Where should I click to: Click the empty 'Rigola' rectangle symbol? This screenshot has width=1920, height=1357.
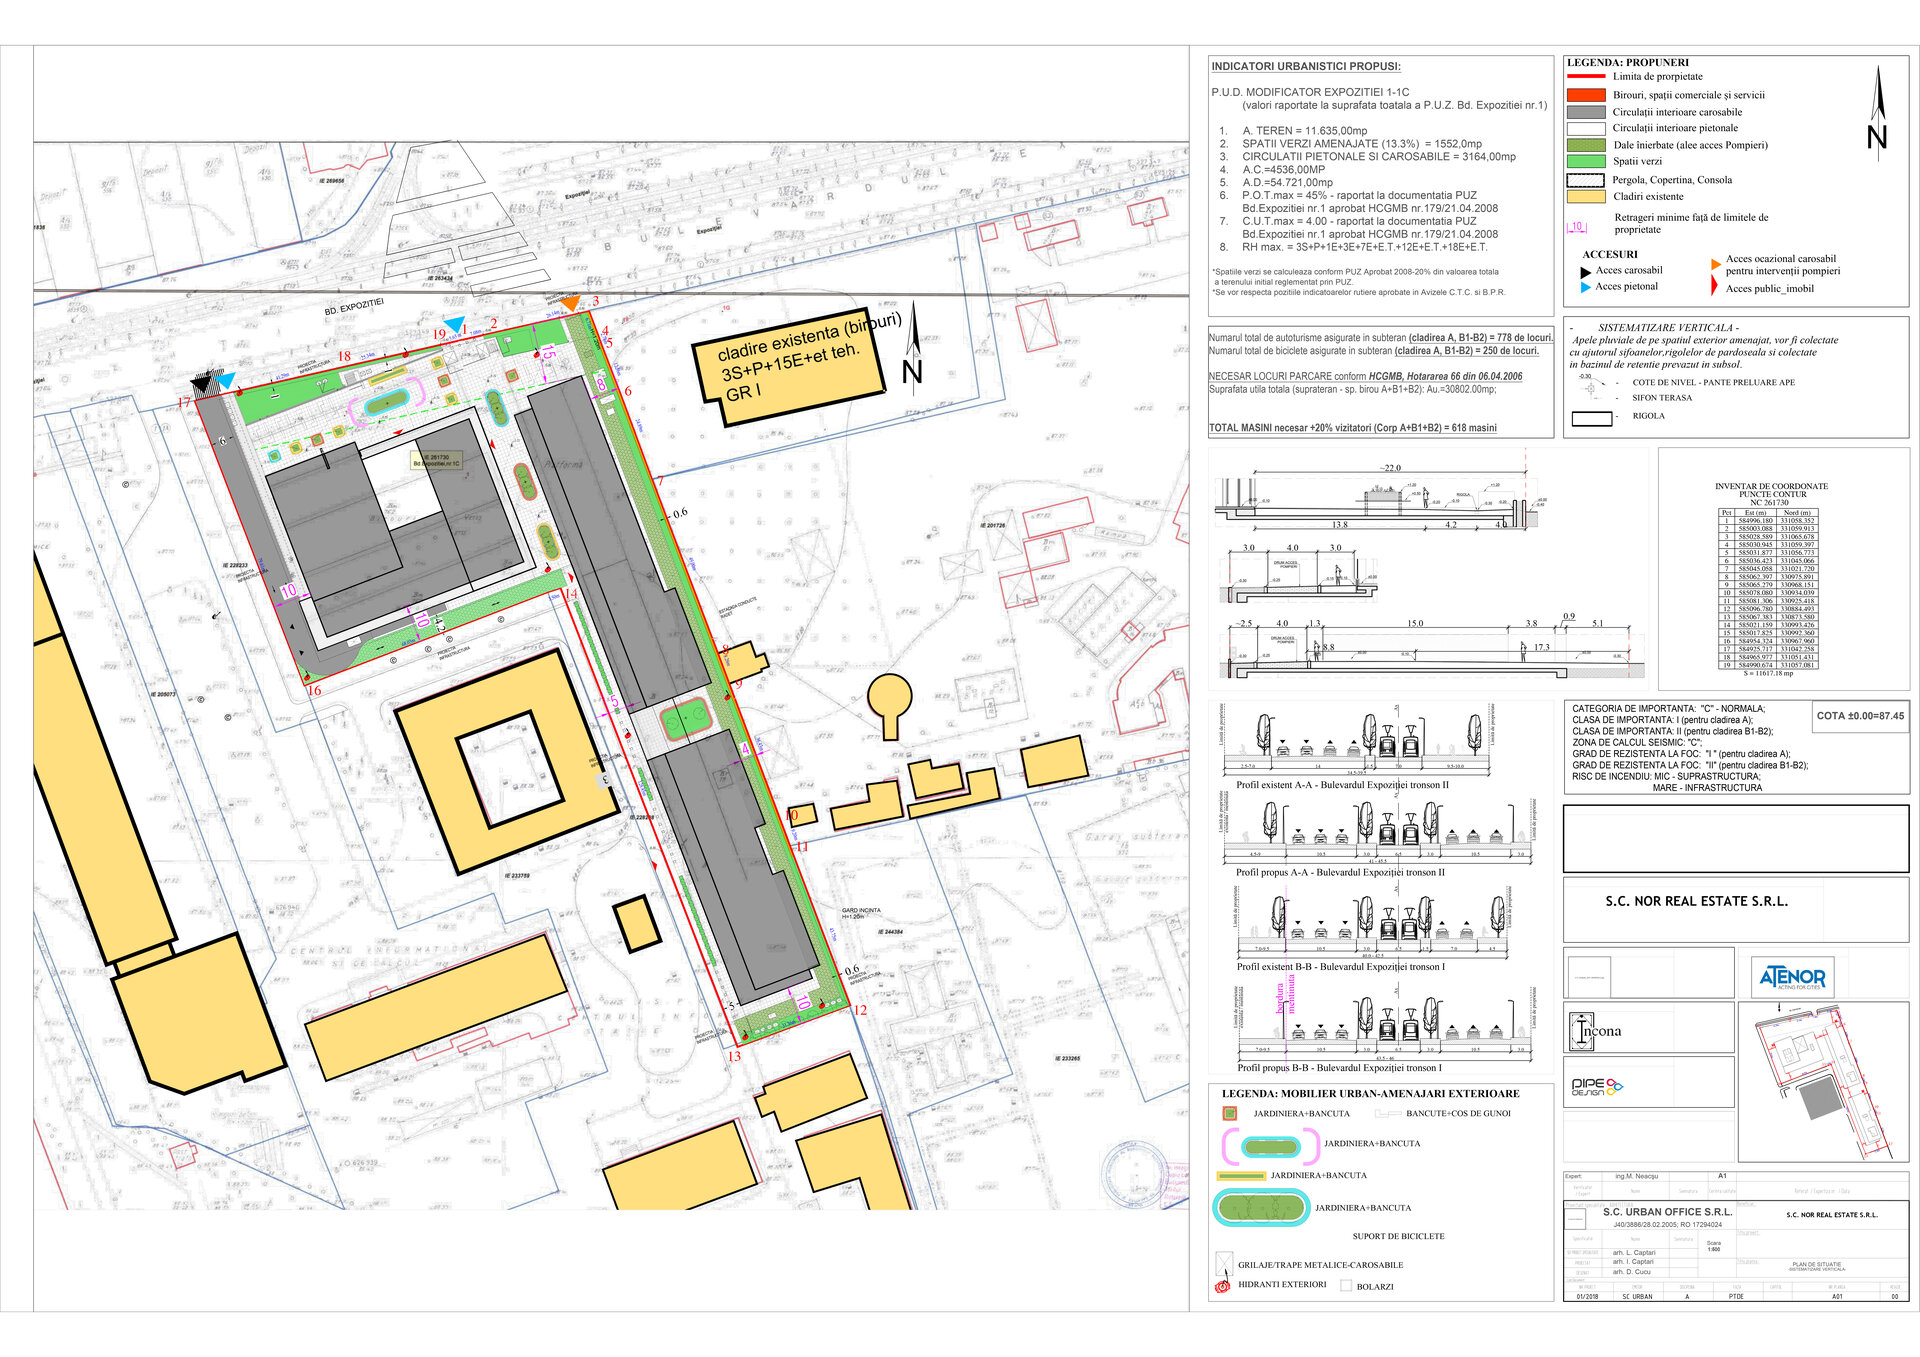1592,418
